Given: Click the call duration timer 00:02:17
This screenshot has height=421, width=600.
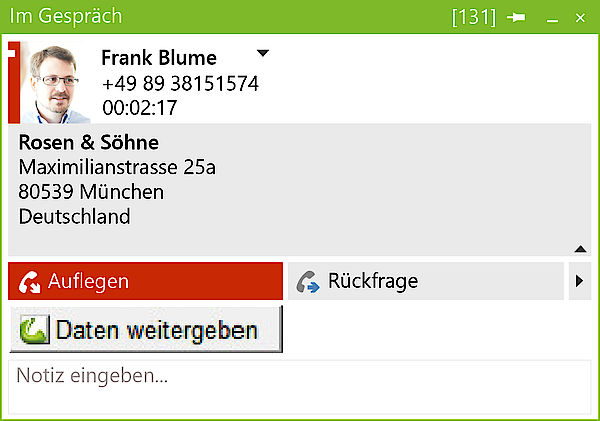Looking at the screenshot, I should 140,108.
